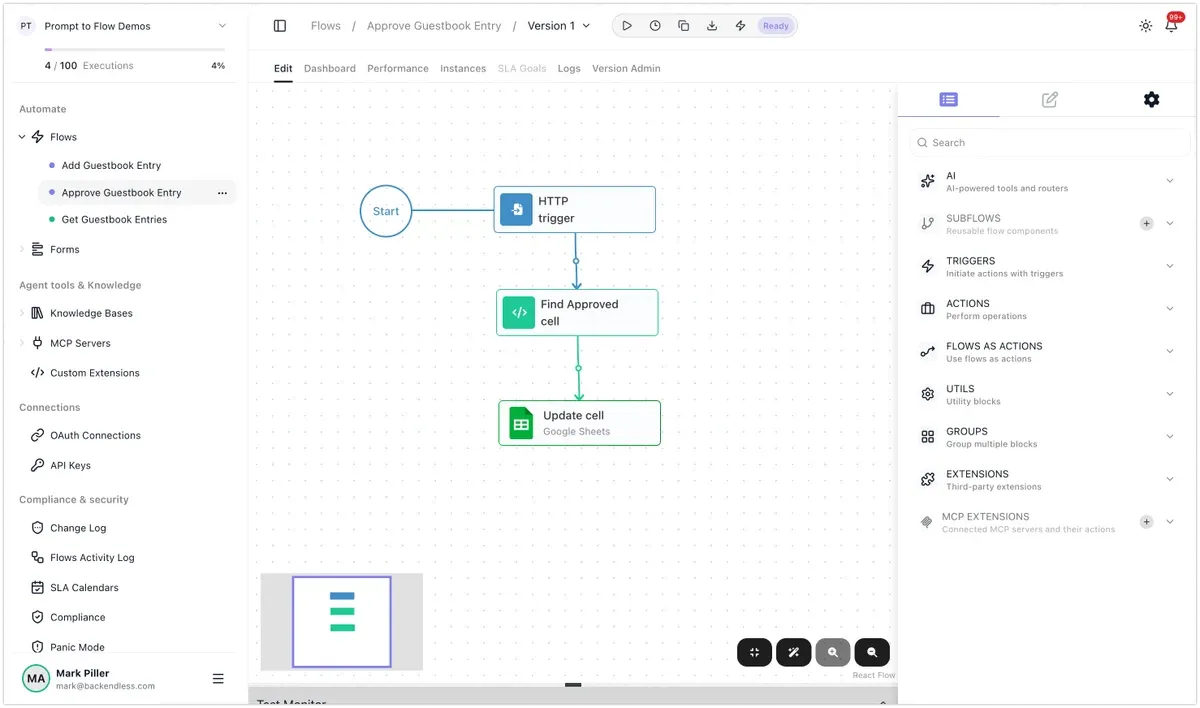This screenshot has width=1200, height=708.
Task: Expand the Forms tree item
Action: [22, 250]
